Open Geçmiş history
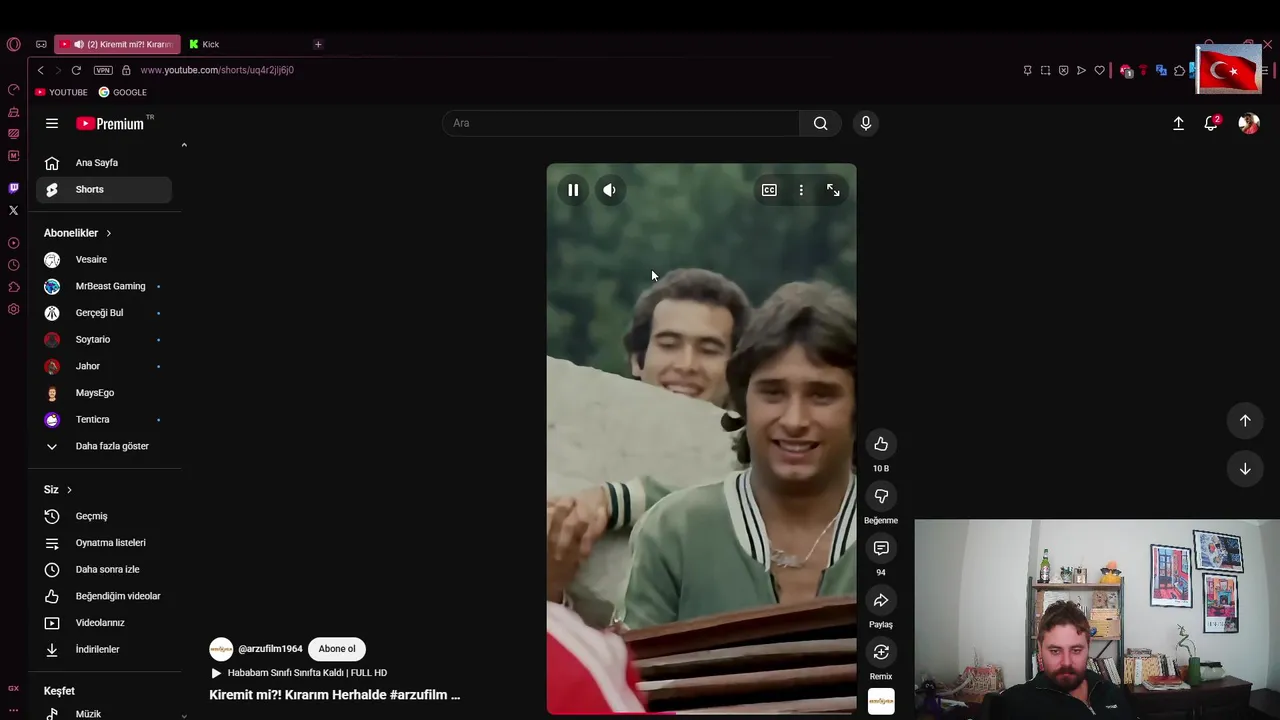The width and height of the screenshot is (1280, 720). click(x=104, y=516)
